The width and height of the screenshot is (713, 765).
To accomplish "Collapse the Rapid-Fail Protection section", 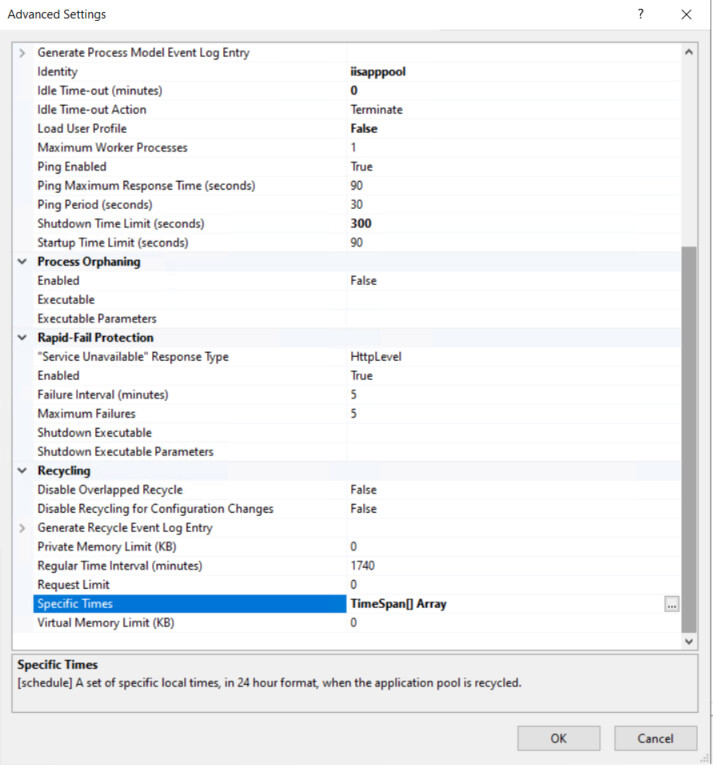I will pos(22,338).
